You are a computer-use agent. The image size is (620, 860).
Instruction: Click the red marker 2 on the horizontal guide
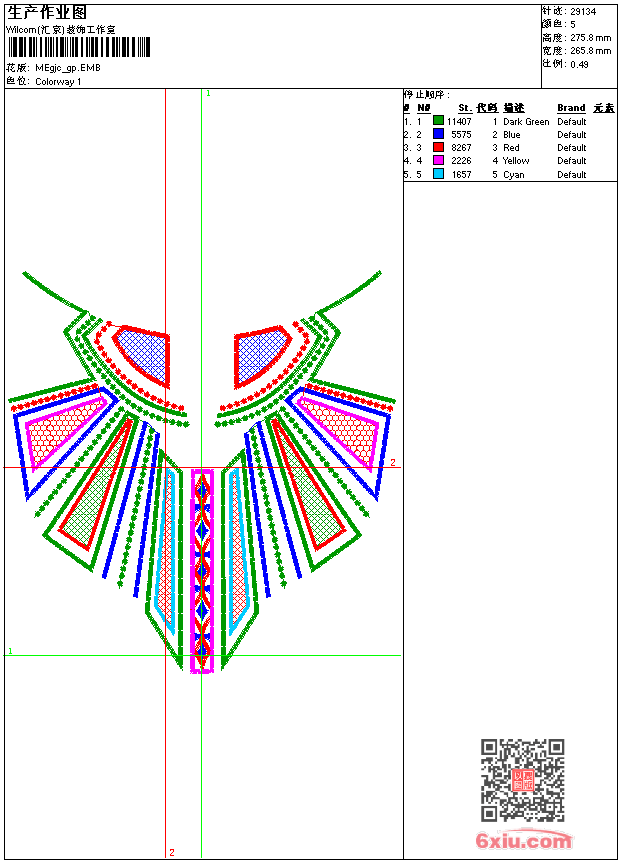tap(393, 462)
